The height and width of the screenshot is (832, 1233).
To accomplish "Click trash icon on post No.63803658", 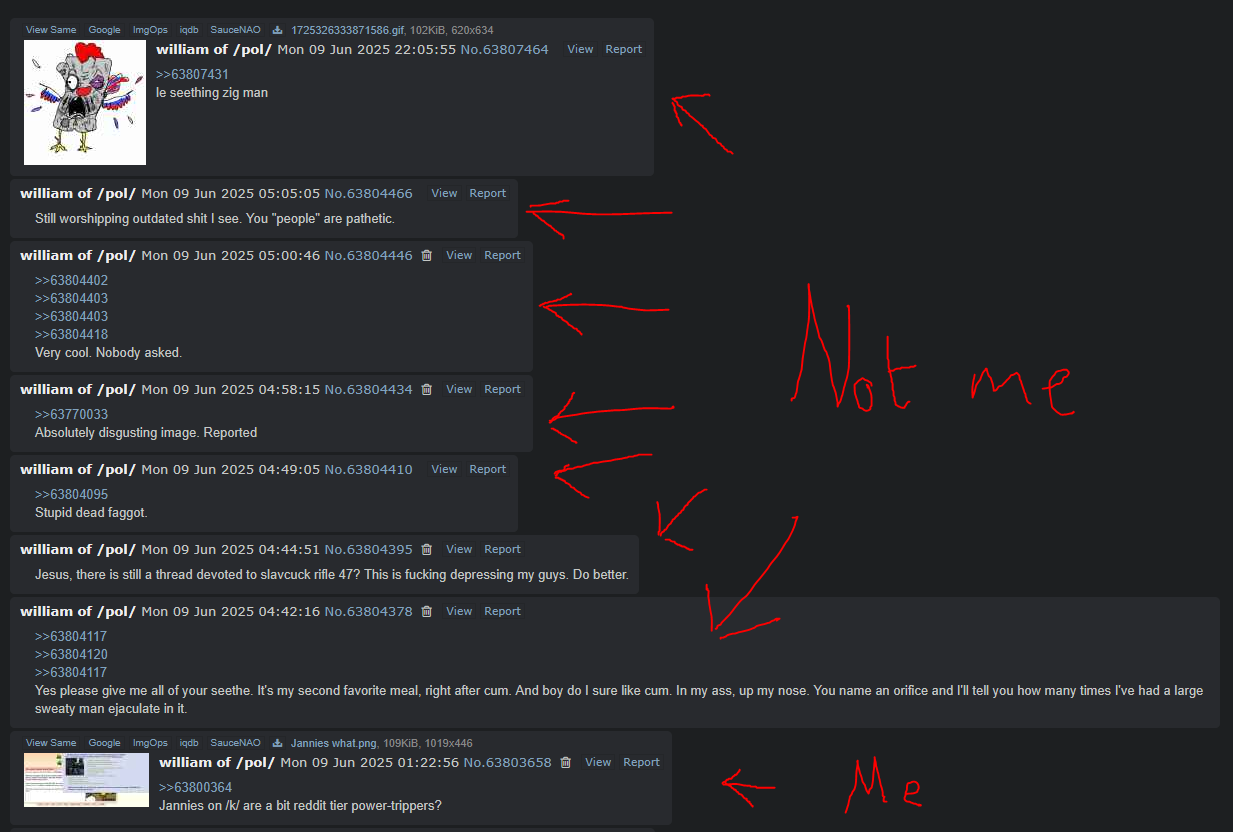I will [x=566, y=763].
